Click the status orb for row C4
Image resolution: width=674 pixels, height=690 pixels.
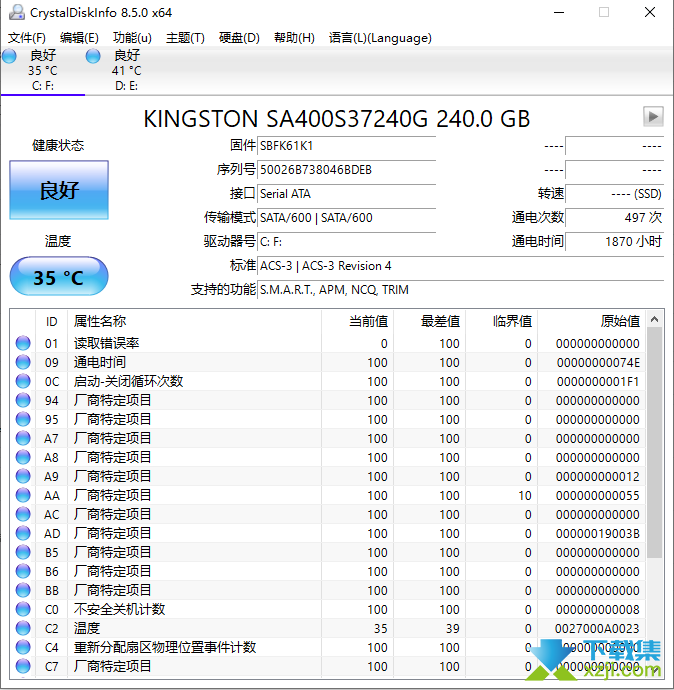coord(23,647)
